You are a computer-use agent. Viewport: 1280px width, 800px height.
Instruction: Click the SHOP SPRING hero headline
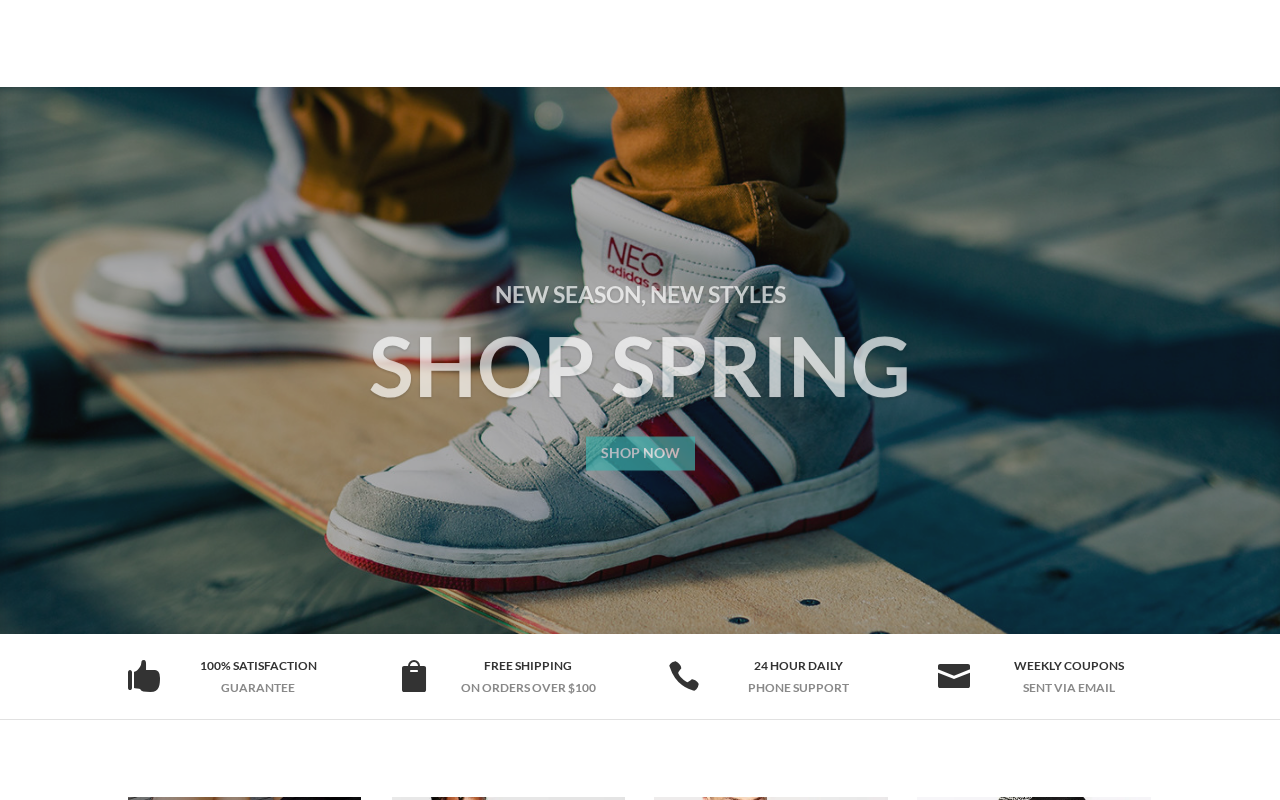[640, 367]
